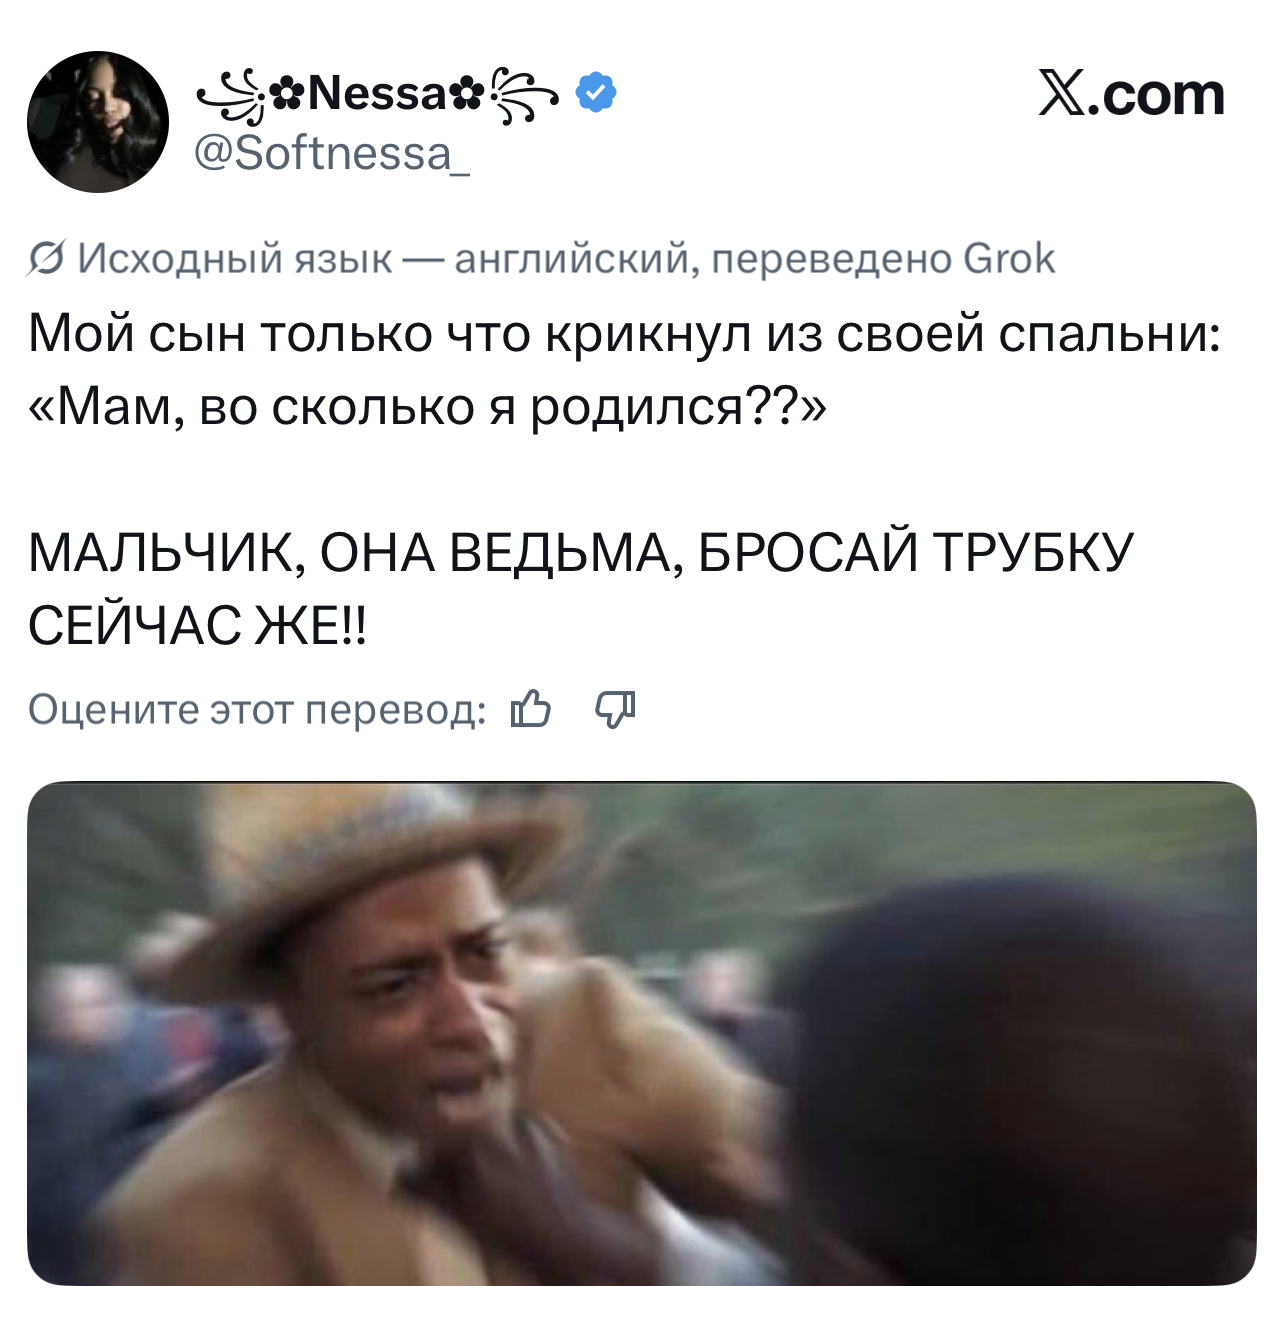Click the word "Grok" in the translation notice
The image size is (1284, 1320).
(1008, 259)
